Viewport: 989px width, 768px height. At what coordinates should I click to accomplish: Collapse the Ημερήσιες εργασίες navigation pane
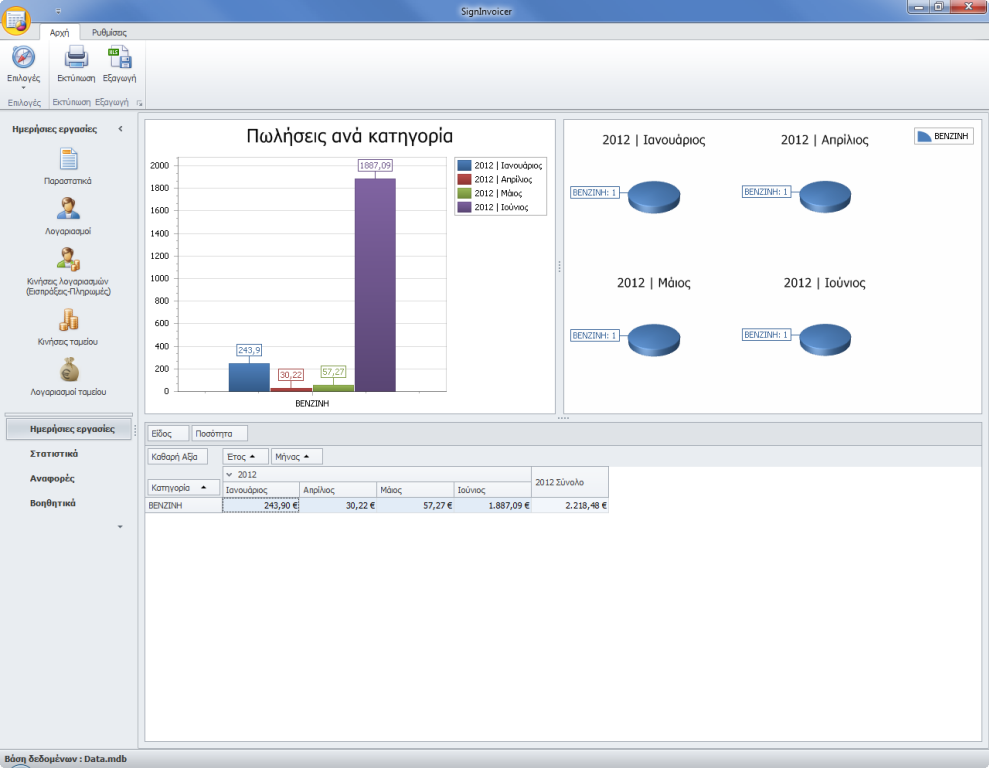(120, 129)
